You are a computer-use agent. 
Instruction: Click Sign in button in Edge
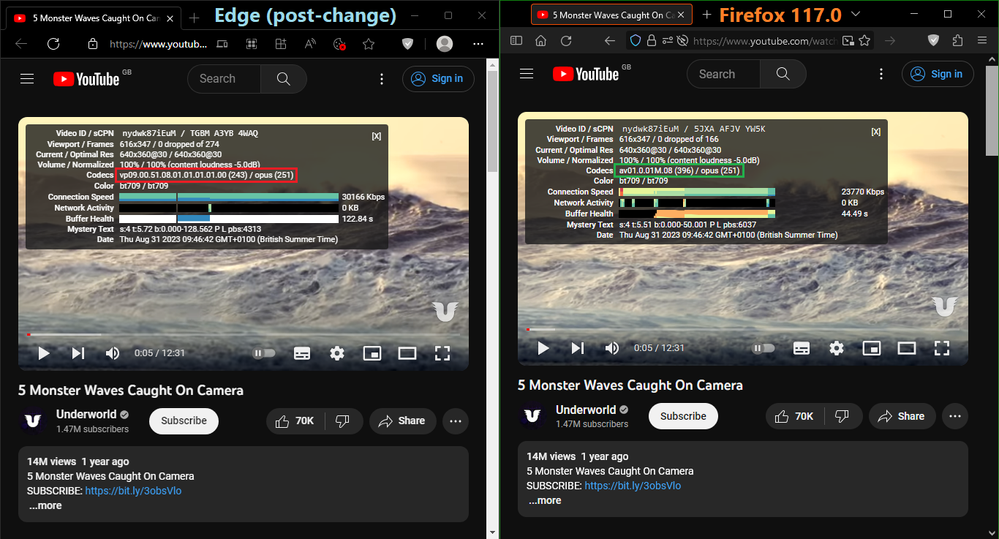pyautogui.click(x=438, y=79)
